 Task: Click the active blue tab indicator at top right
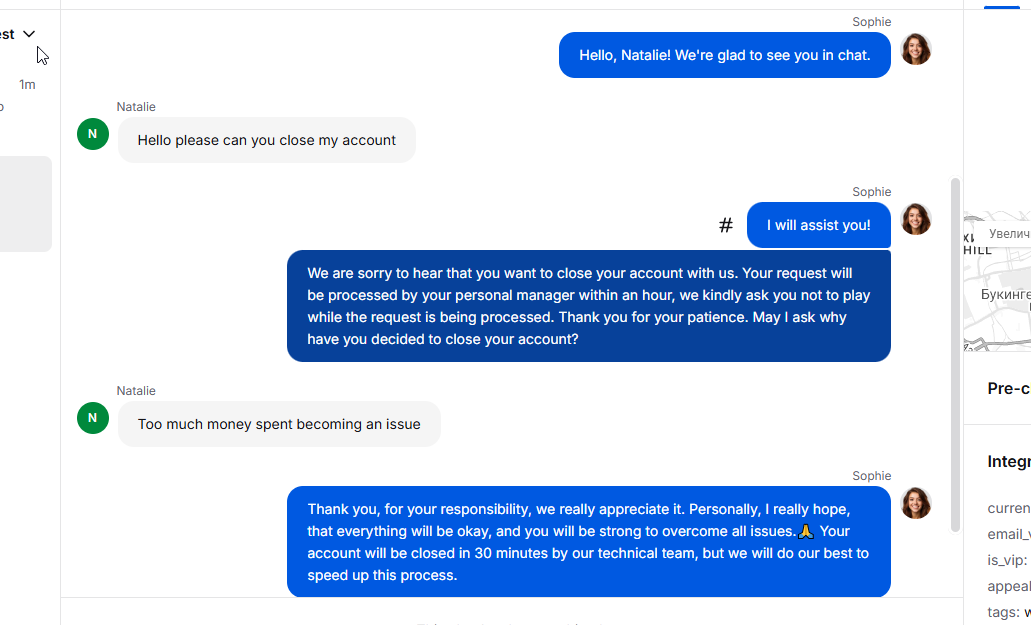coord(1001,7)
